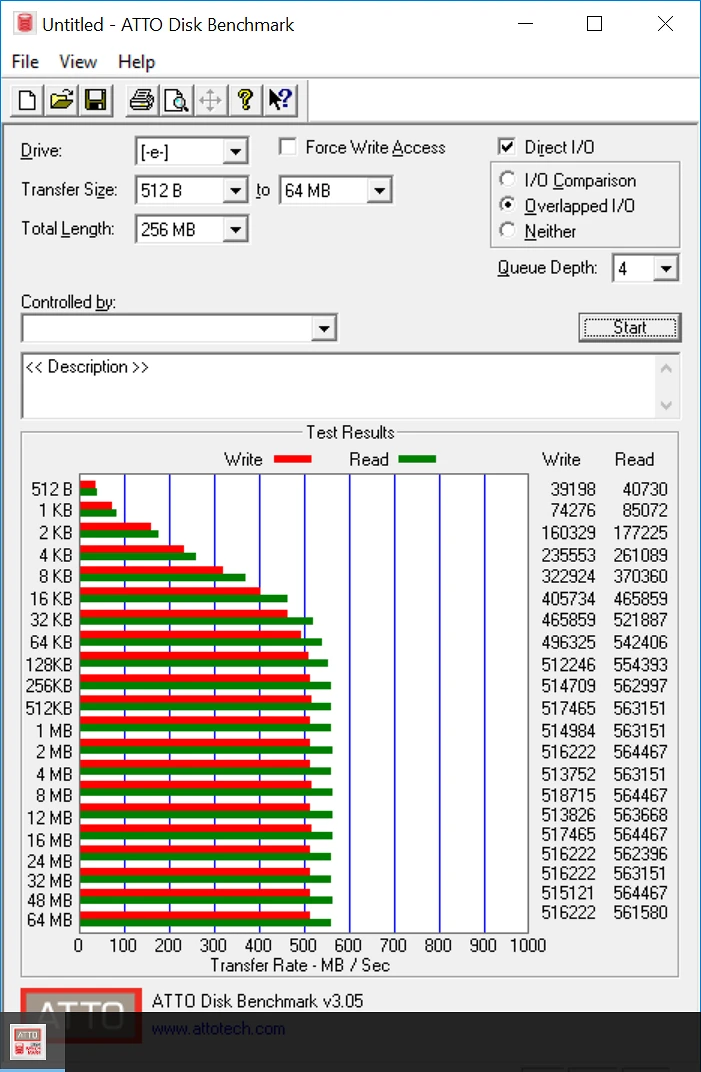
Task: Select the Neither radio button
Action: click(x=507, y=231)
